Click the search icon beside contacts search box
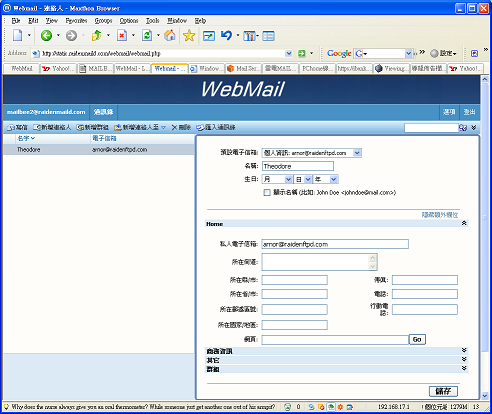 coord(463,128)
